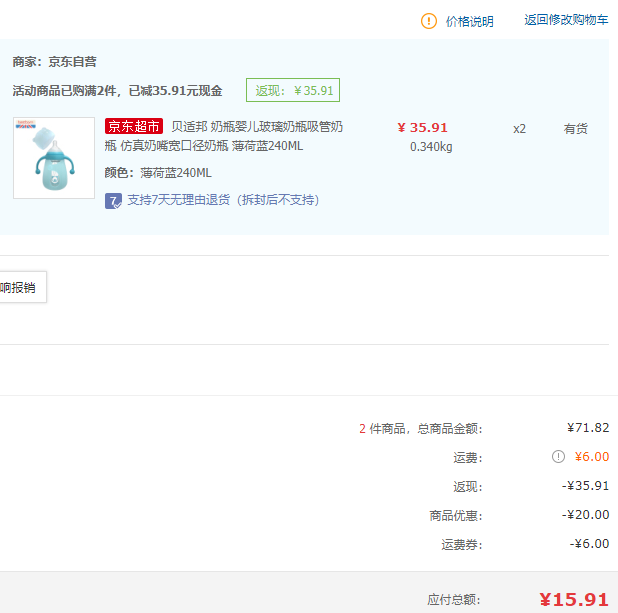Click the 返现 ¥35.91 green cashback badge
This screenshot has height=613, width=618.
tap(293, 90)
